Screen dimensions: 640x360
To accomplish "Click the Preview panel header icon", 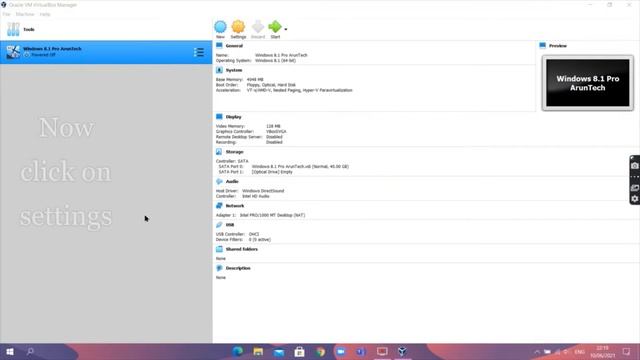I will tap(542, 46).
